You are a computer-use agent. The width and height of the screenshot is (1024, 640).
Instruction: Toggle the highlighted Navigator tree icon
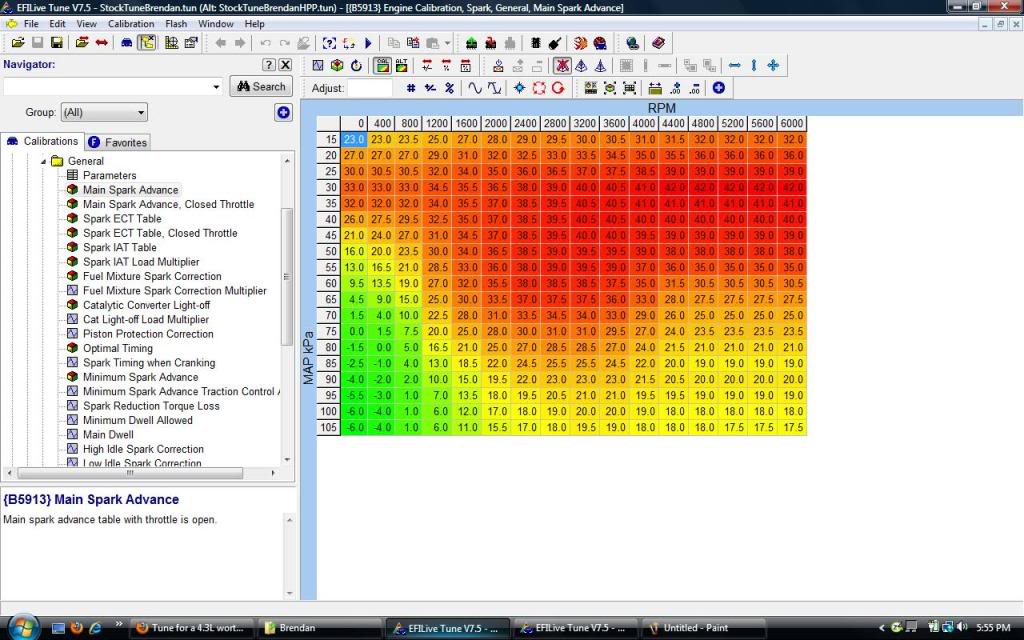coord(148,43)
